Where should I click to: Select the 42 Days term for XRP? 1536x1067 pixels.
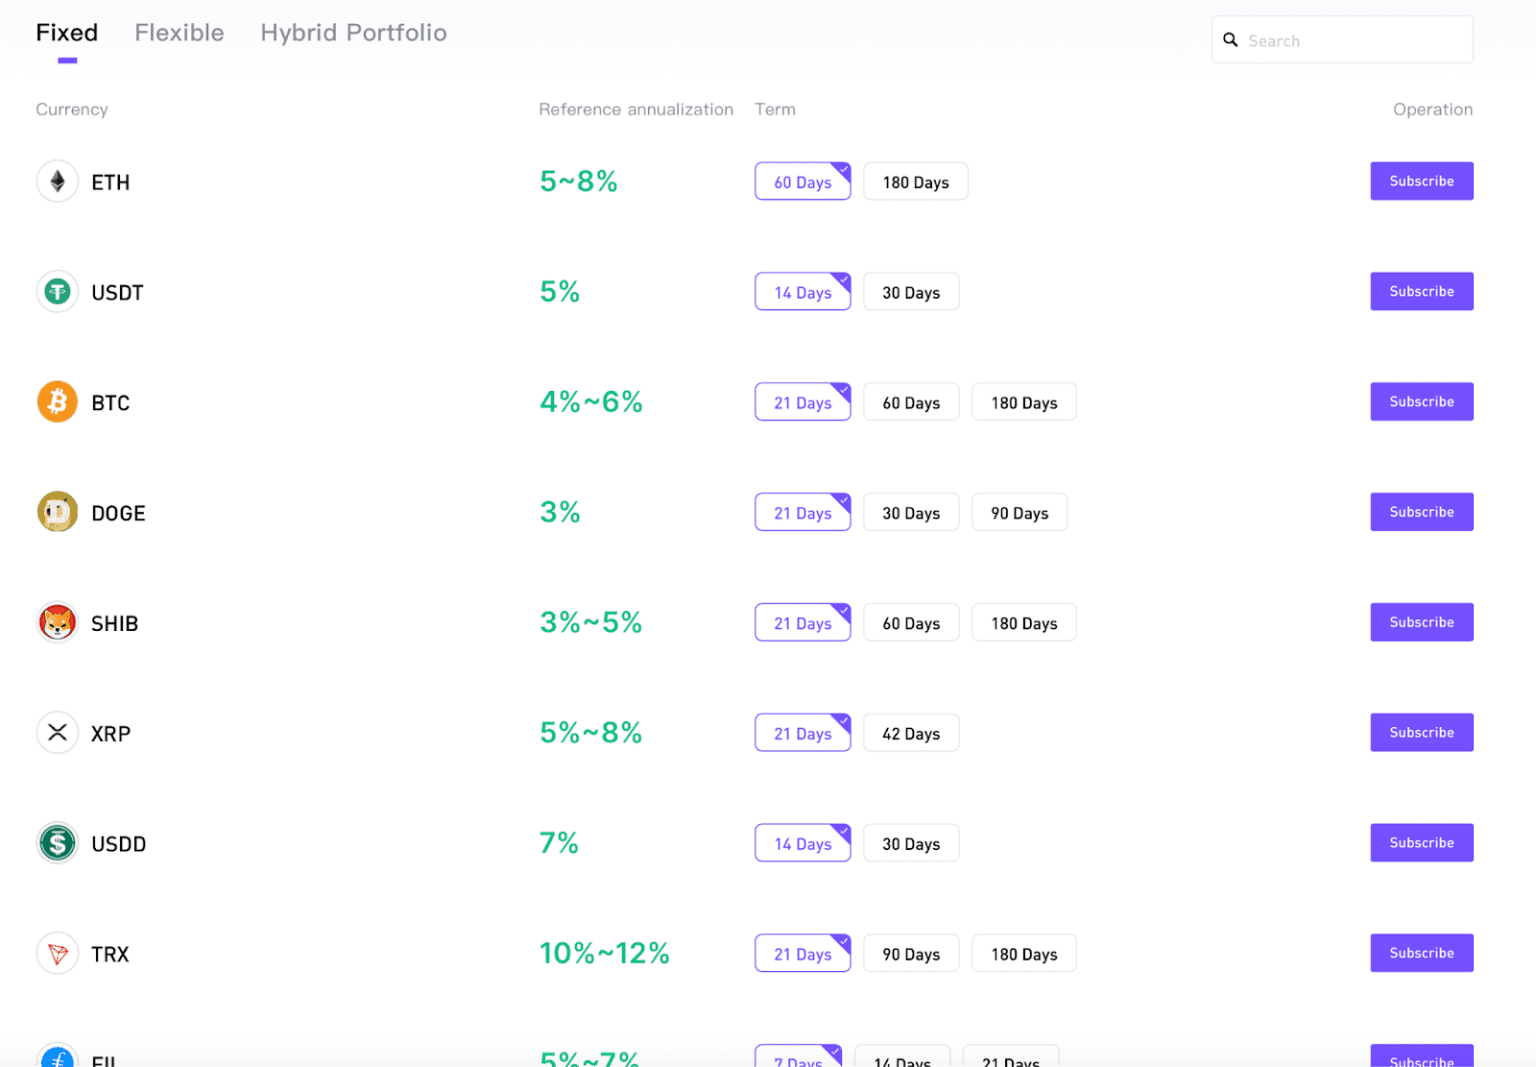click(x=911, y=732)
